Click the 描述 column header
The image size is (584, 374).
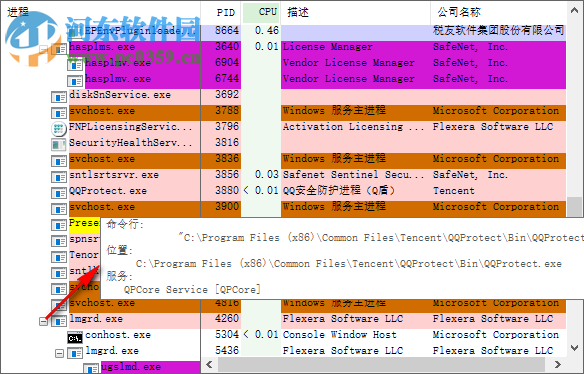(355, 12)
